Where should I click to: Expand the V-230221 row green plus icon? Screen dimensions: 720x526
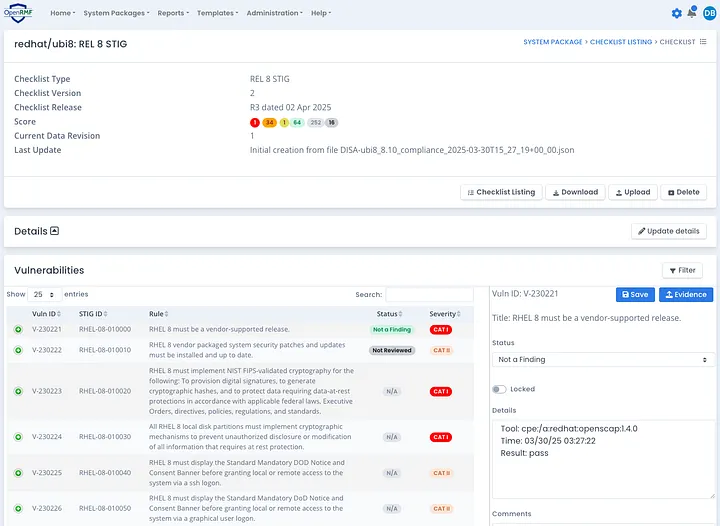18,330
